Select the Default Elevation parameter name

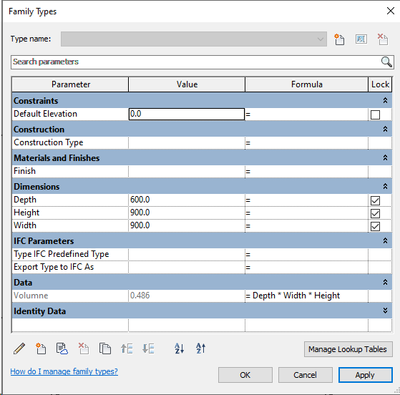(45, 114)
